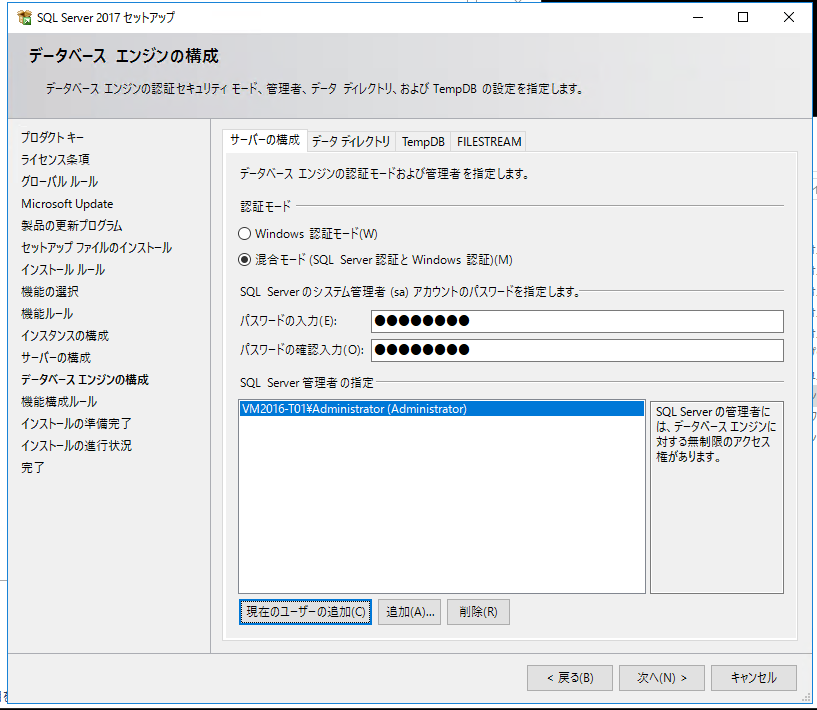Screen dimensions: 817x710
Task: Click サーバーの構成 step in left sidebar
Action: [56, 358]
